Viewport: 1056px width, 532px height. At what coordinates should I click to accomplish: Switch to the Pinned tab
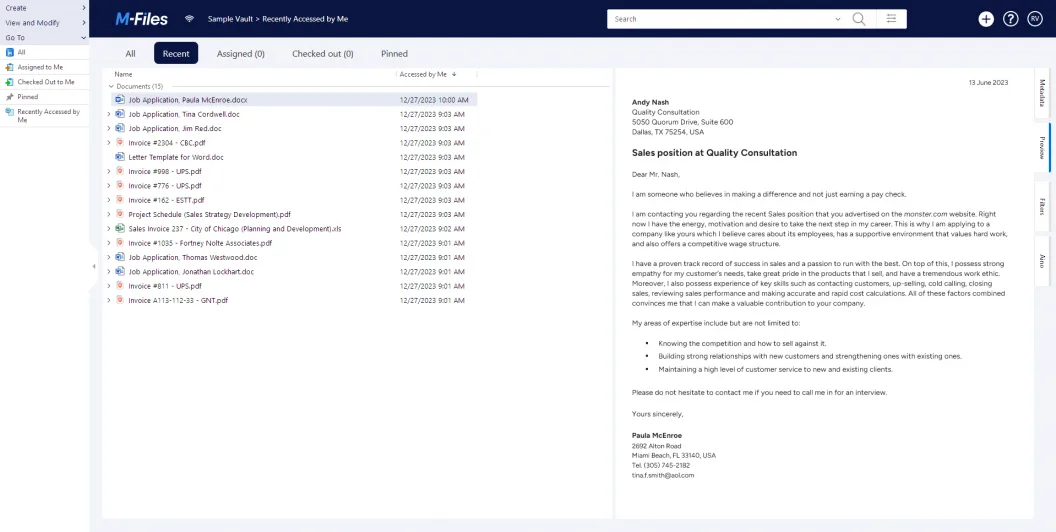(394, 54)
